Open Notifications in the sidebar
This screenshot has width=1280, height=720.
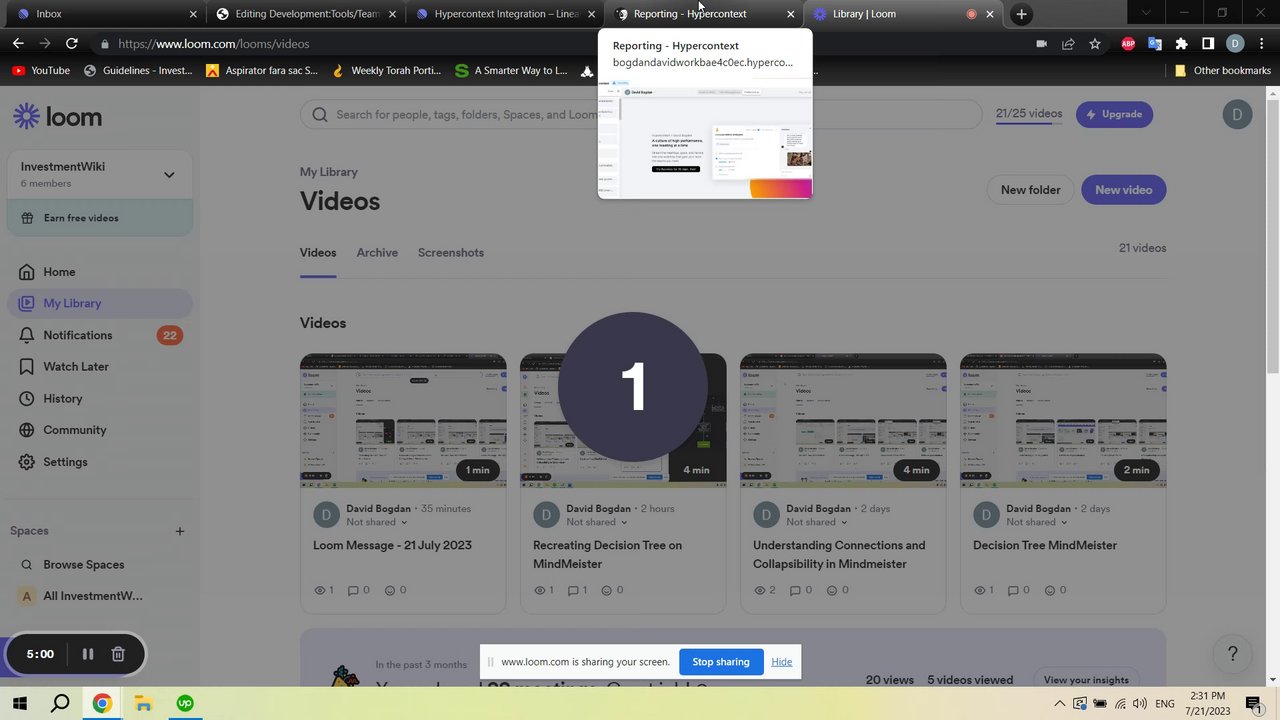pyautogui.click(x=98, y=335)
